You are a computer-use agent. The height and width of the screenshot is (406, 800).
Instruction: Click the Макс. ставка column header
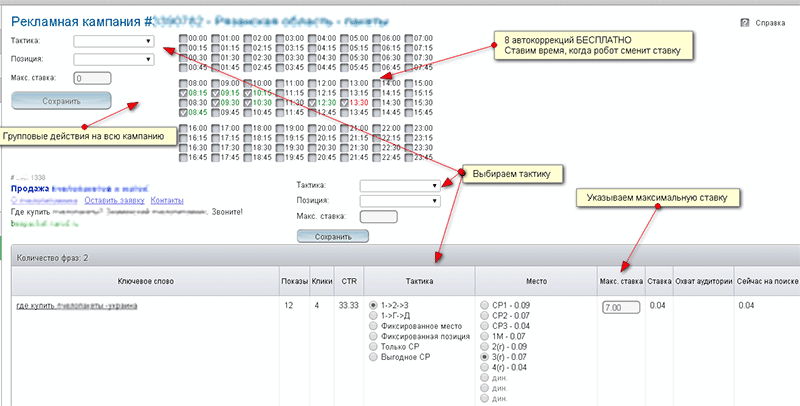pos(621,281)
